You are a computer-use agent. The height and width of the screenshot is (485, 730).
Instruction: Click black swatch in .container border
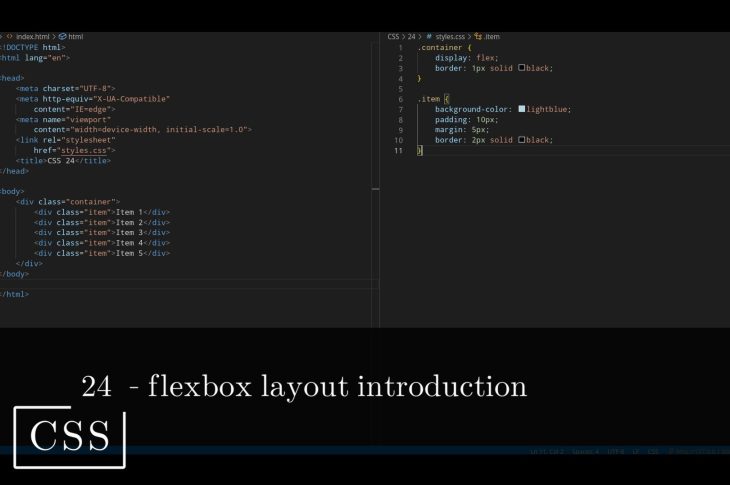pos(521,68)
